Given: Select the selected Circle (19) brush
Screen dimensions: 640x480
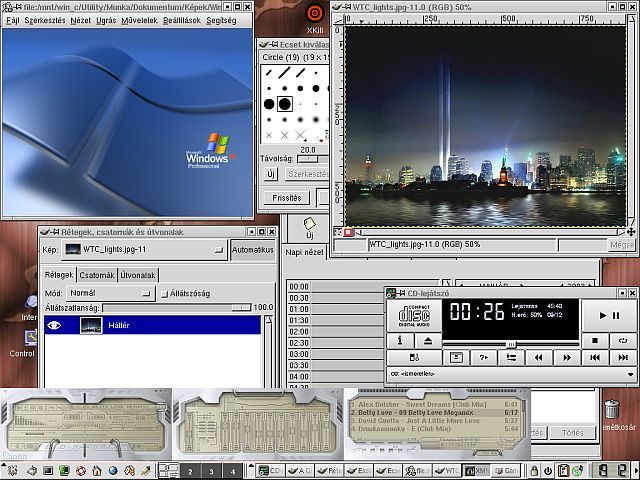Looking at the screenshot, I should tap(284, 104).
